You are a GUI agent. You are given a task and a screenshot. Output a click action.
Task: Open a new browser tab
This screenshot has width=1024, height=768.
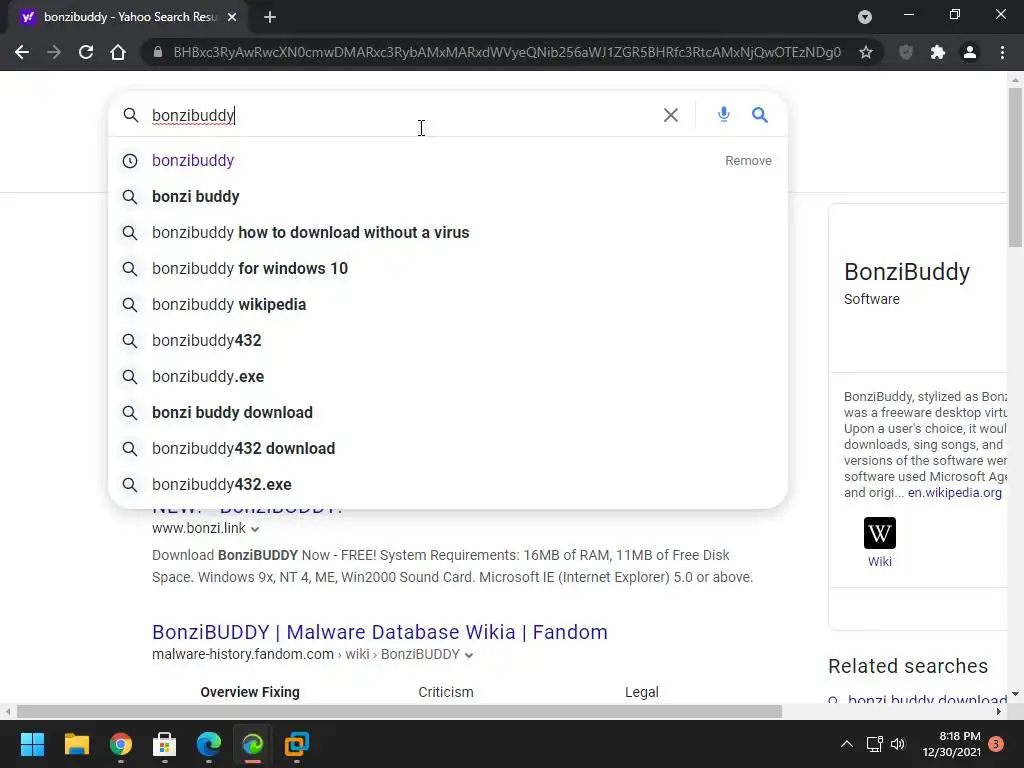(270, 18)
